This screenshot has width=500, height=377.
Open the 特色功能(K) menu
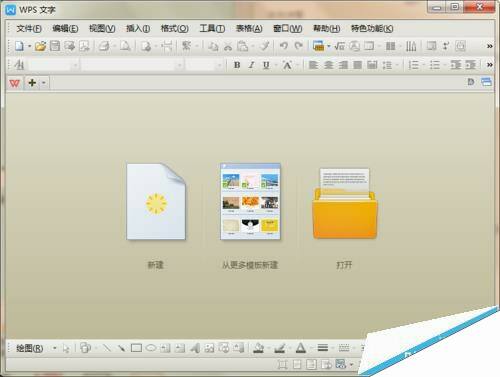(x=372, y=29)
